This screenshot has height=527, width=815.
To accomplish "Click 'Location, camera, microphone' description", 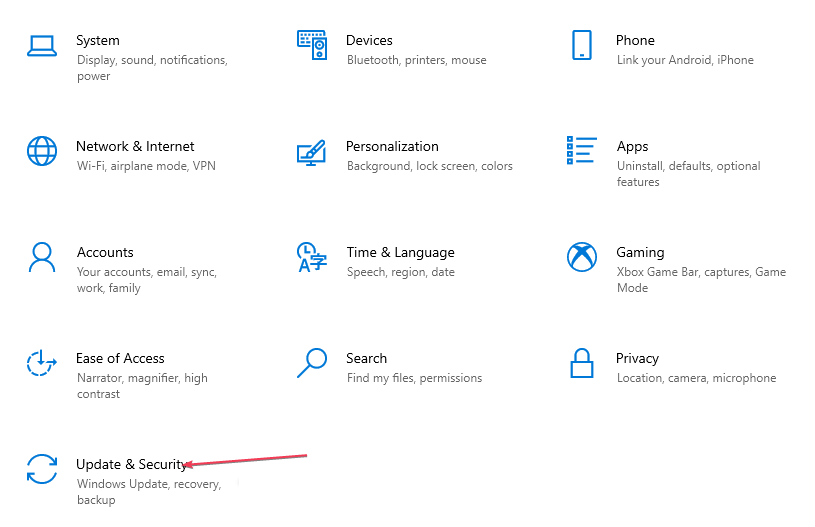I will tap(696, 378).
